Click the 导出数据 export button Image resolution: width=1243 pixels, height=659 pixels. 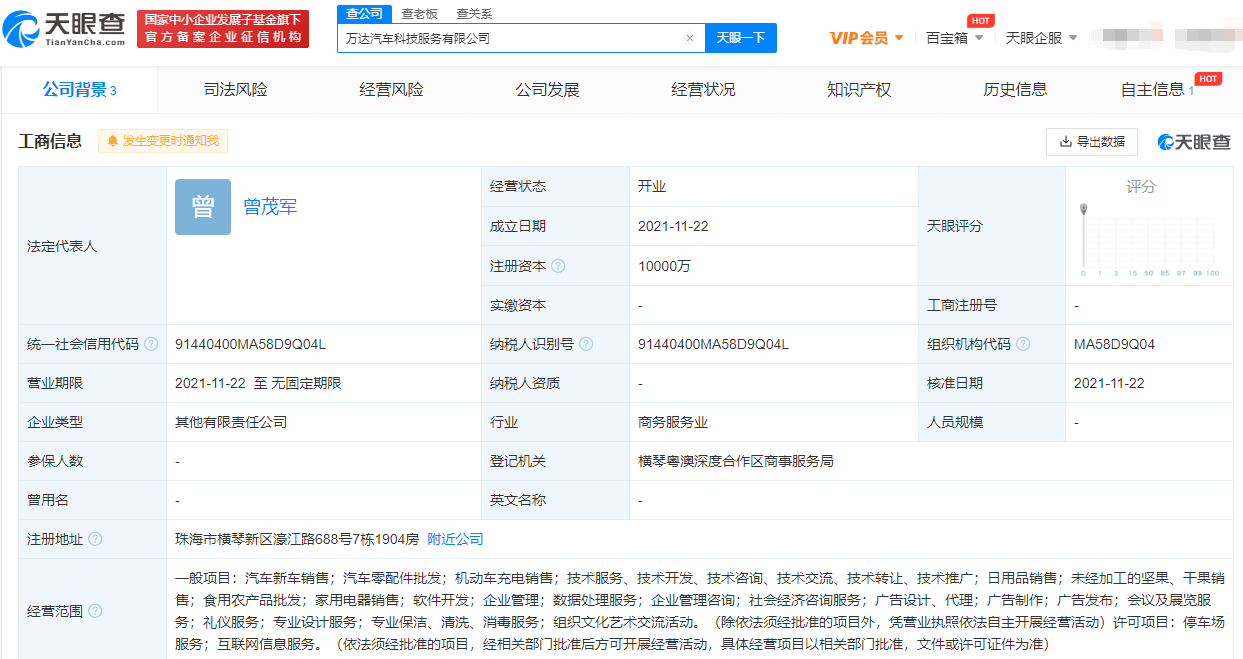click(1091, 142)
